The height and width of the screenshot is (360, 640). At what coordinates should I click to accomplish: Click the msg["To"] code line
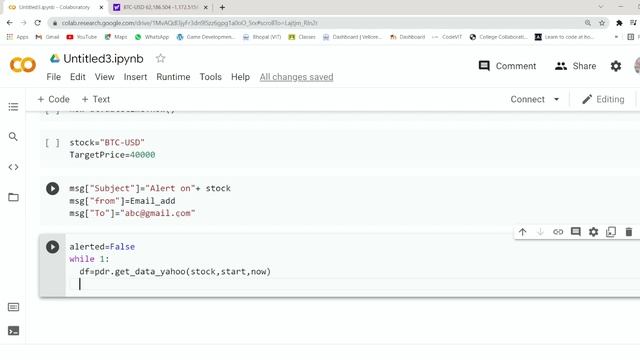coord(132,213)
